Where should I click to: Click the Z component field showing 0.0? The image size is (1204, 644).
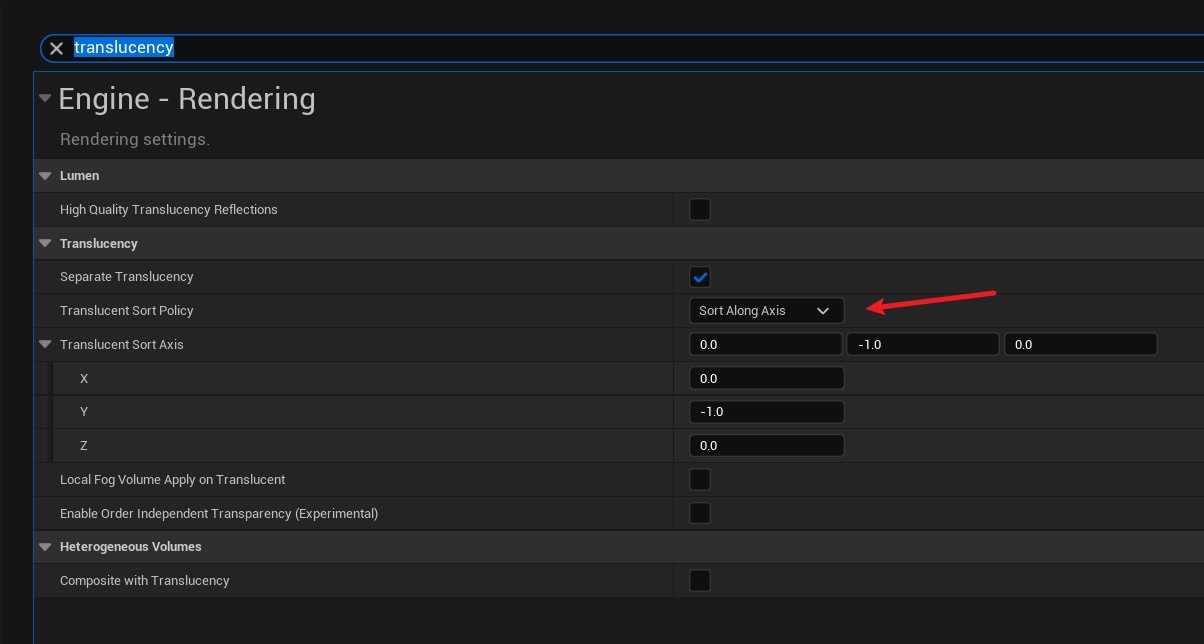click(x=766, y=446)
